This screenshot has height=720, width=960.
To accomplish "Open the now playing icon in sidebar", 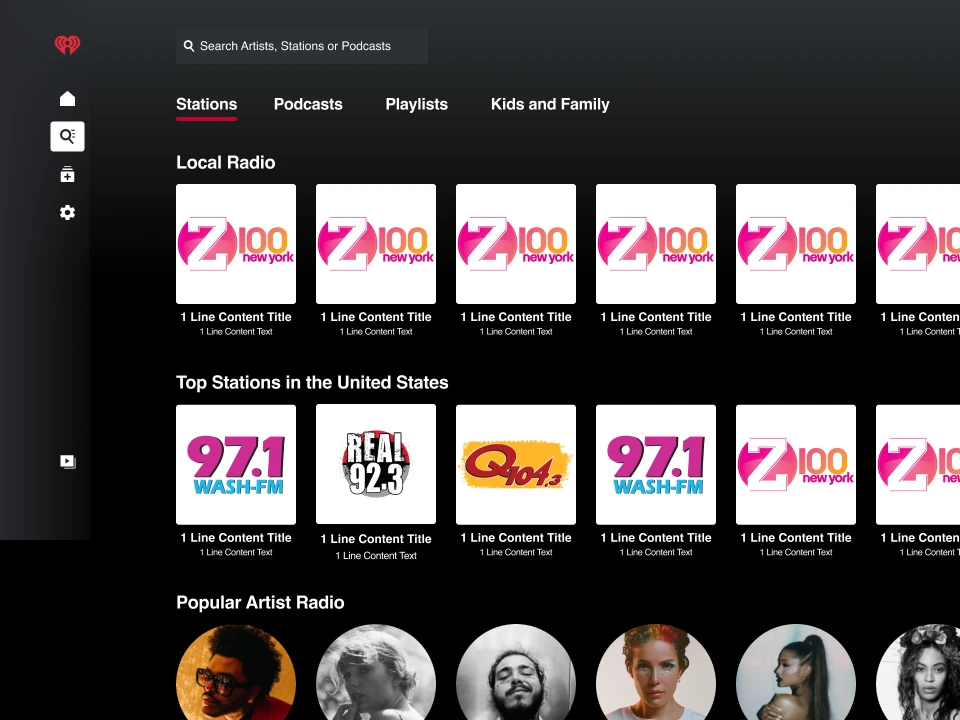I will coord(67,462).
